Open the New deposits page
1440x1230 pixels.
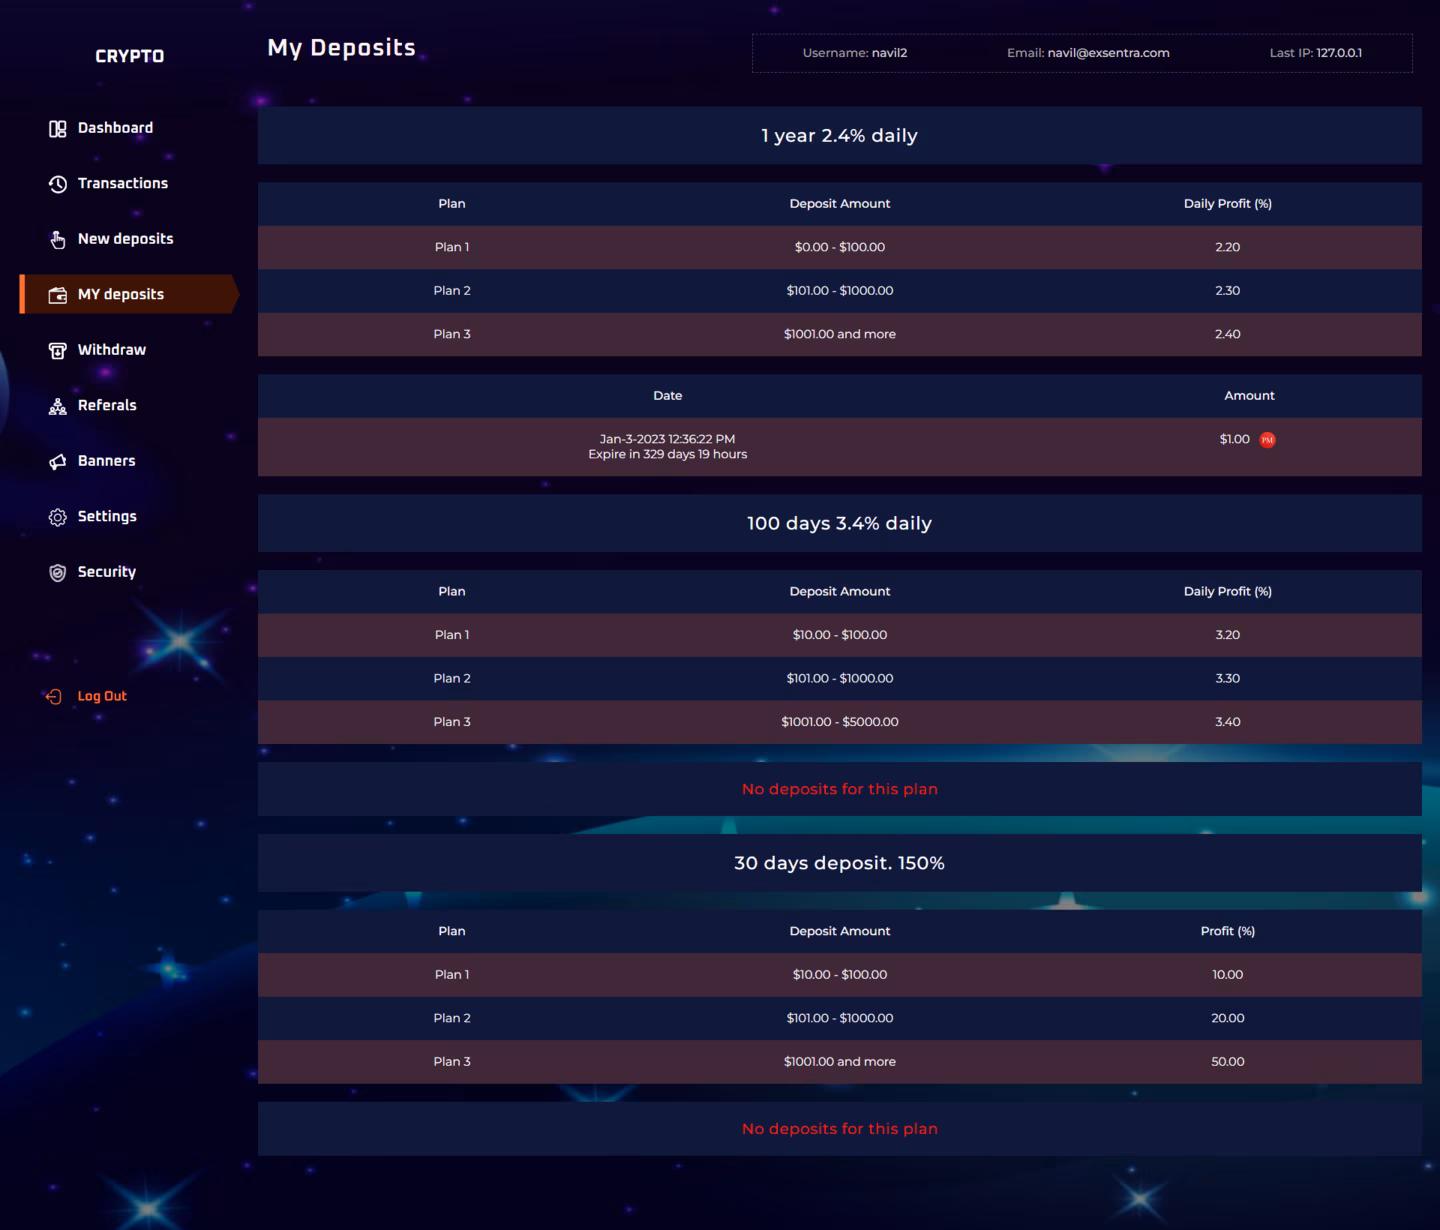tap(125, 239)
